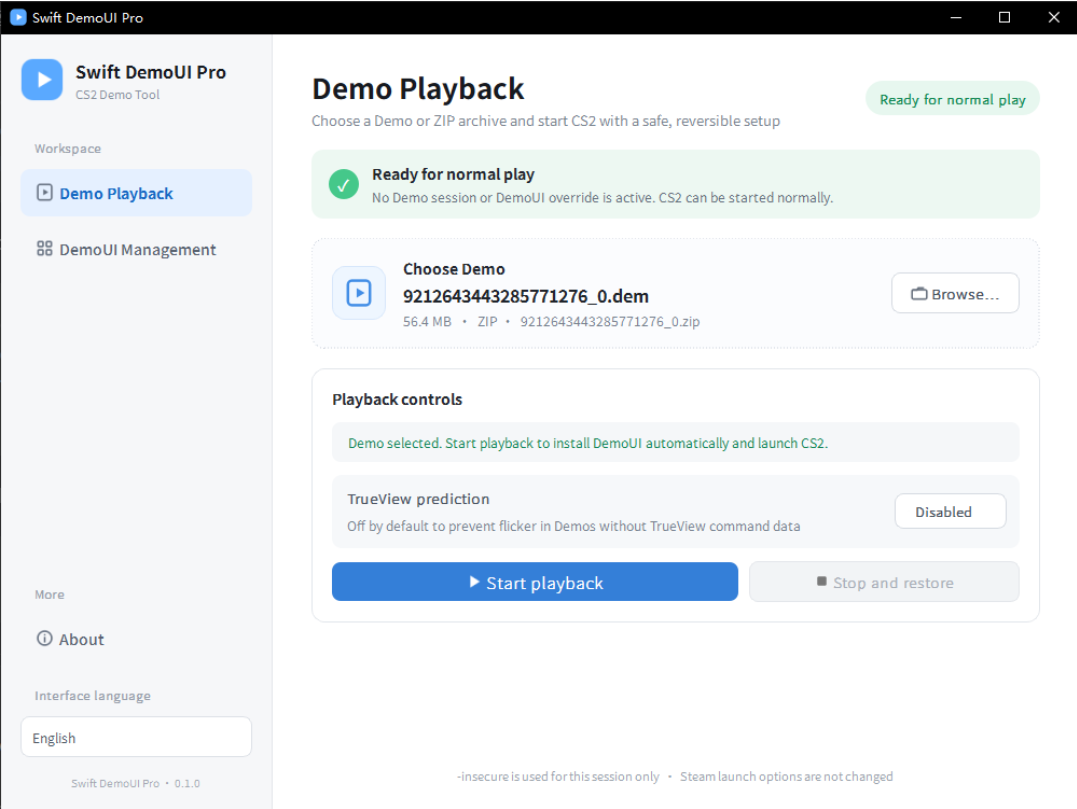Browse for a demo file
The width and height of the screenshot is (1077, 809).
click(x=955, y=293)
